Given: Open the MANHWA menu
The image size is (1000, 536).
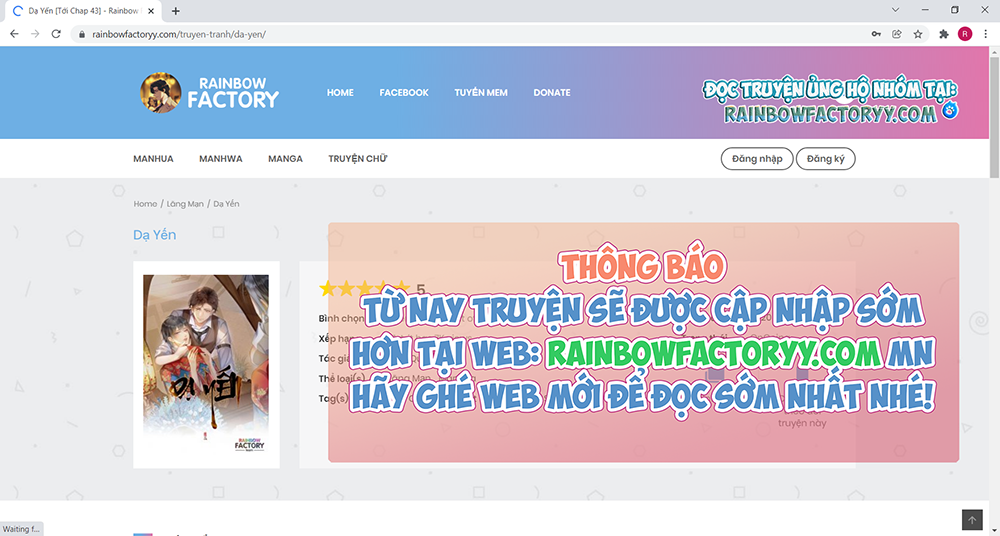Looking at the screenshot, I should click(x=220, y=159).
